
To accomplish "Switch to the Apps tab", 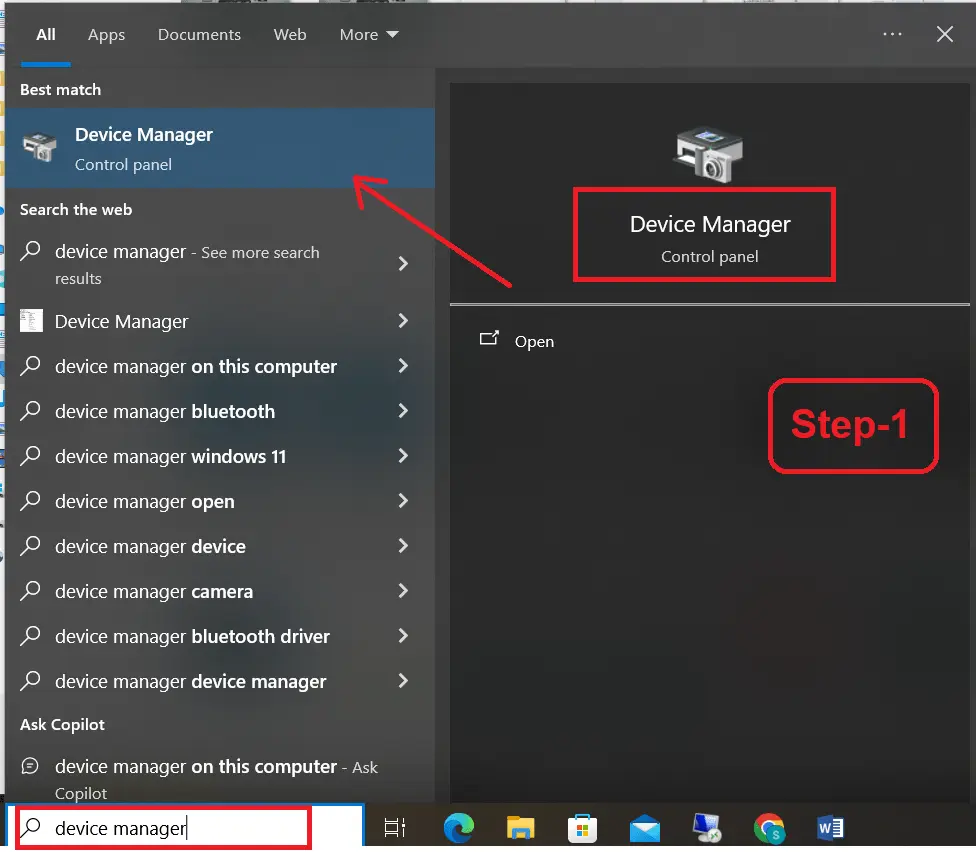I will (x=106, y=34).
